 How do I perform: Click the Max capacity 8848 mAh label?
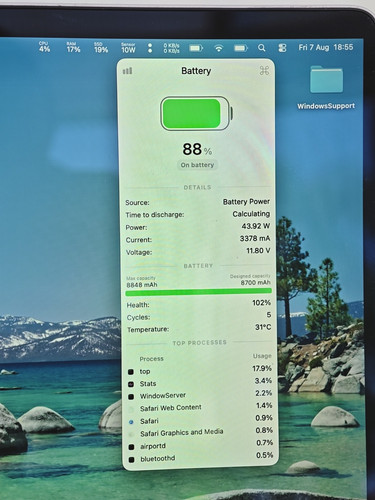point(142,282)
